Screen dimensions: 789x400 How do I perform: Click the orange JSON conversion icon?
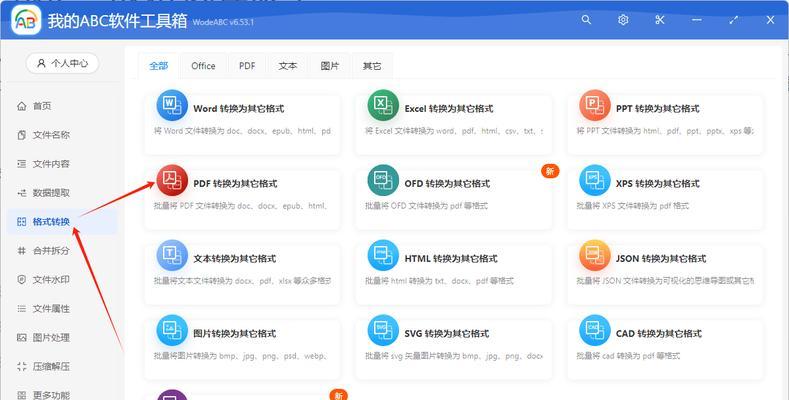coord(595,255)
